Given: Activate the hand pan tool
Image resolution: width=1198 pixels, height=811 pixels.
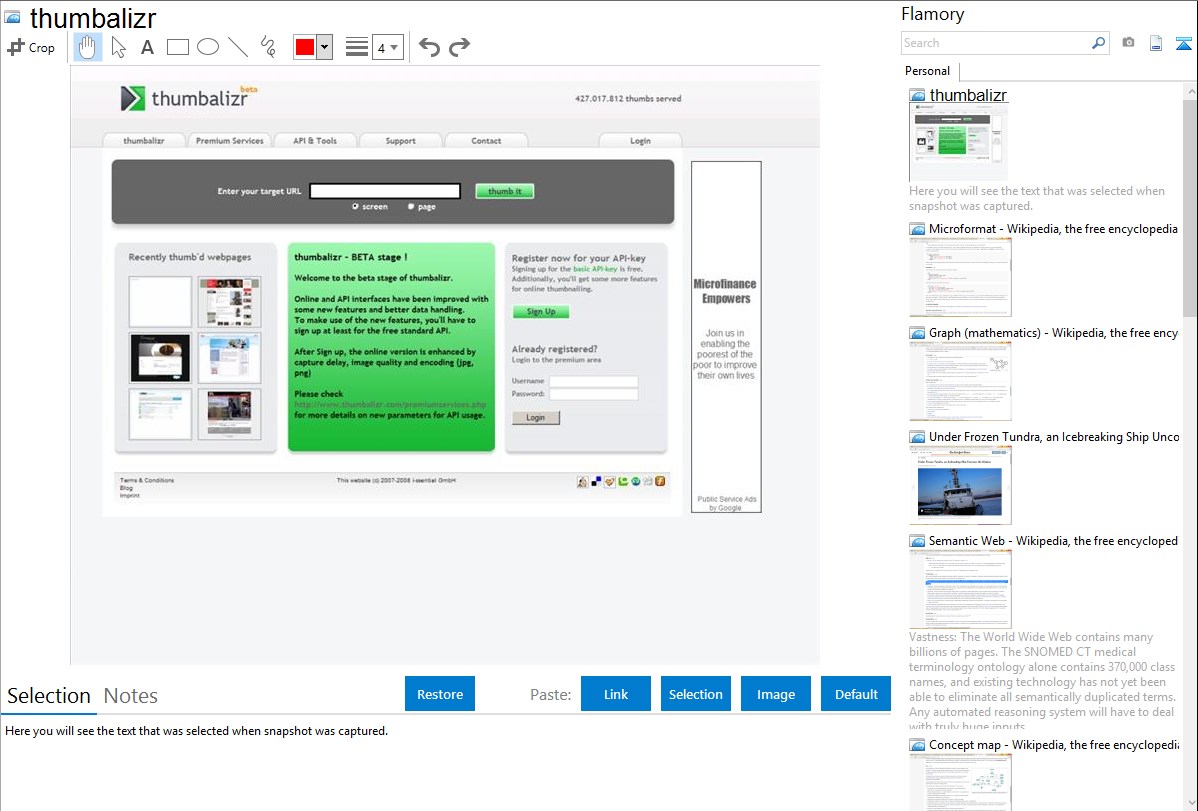Looking at the screenshot, I should click(x=88, y=47).
